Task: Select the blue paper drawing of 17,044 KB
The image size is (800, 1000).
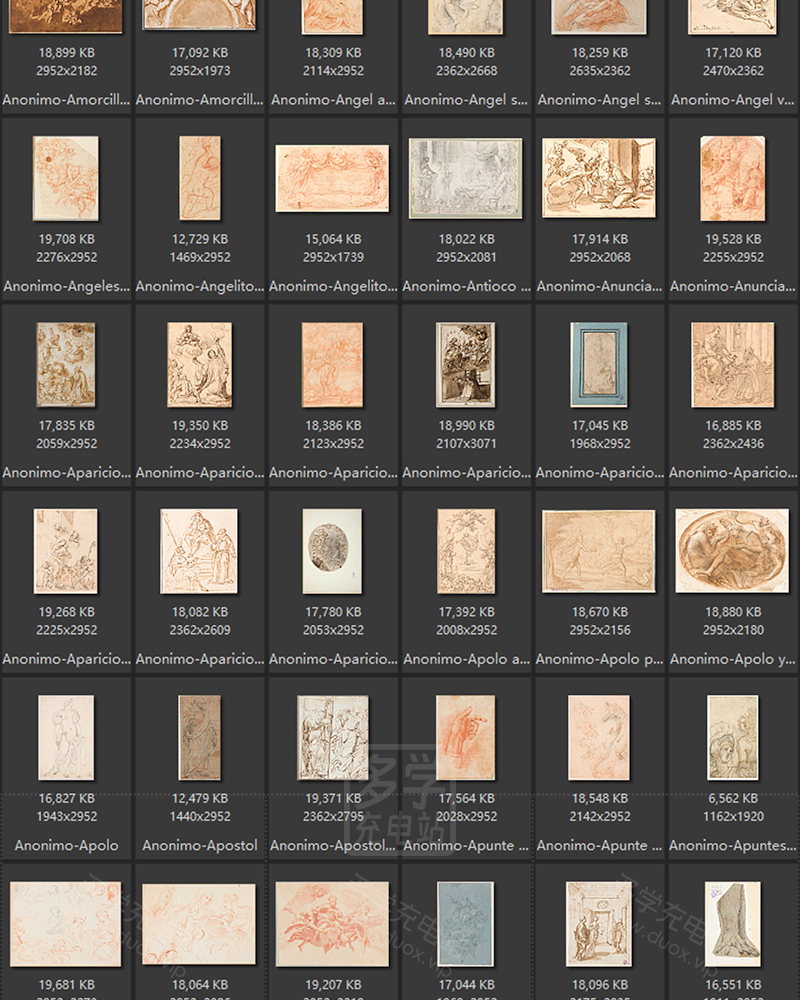Action: [x=466, y=923]
